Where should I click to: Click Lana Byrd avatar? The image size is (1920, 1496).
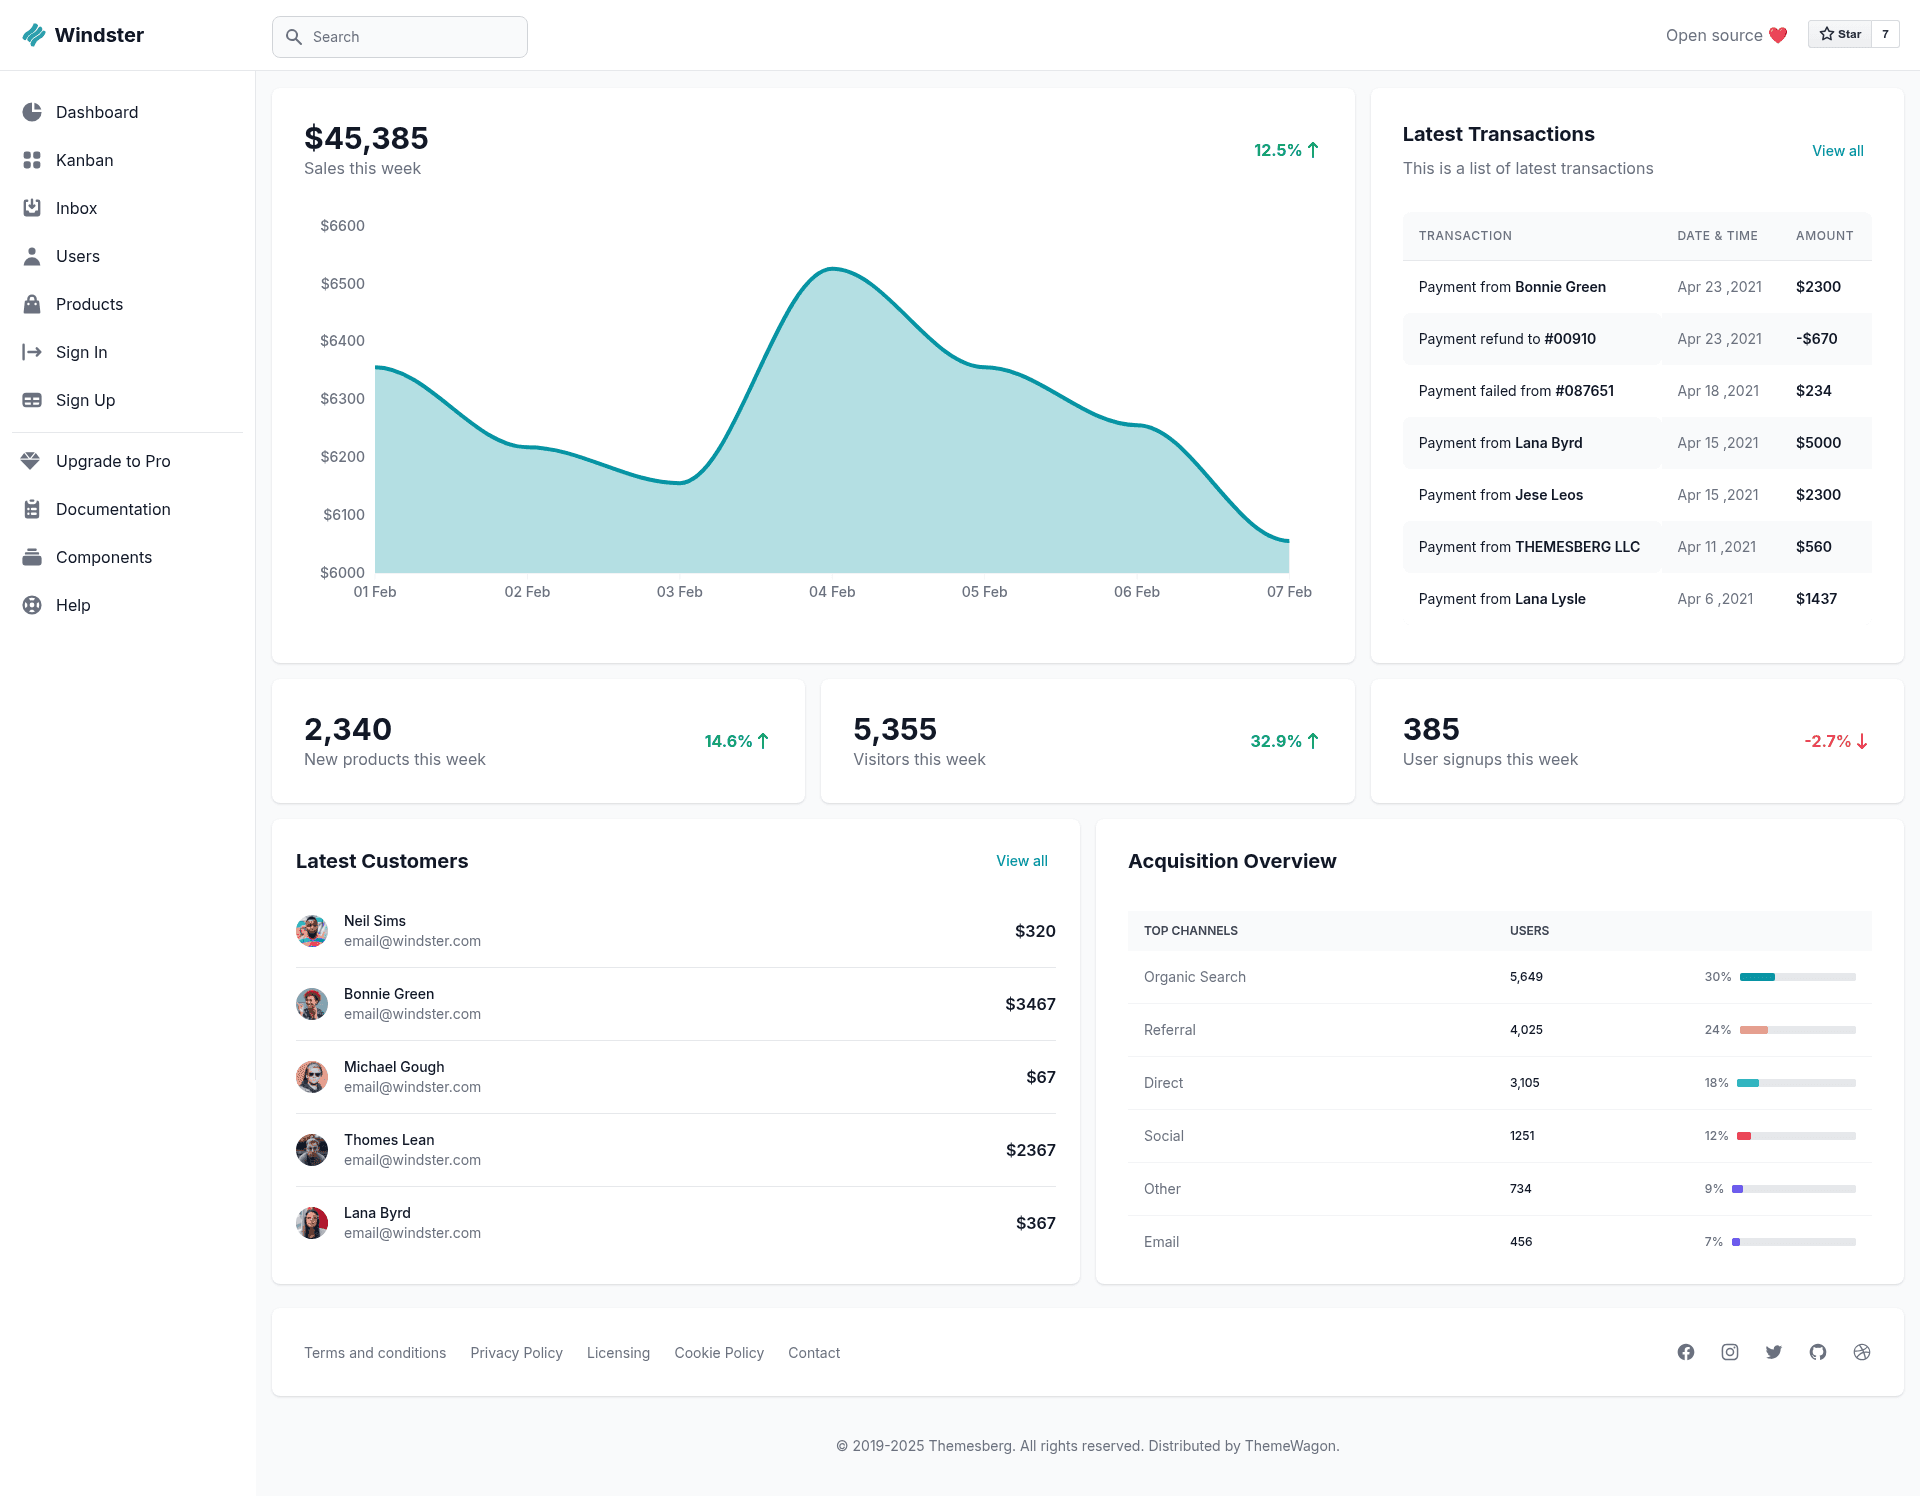(312, 1223)
